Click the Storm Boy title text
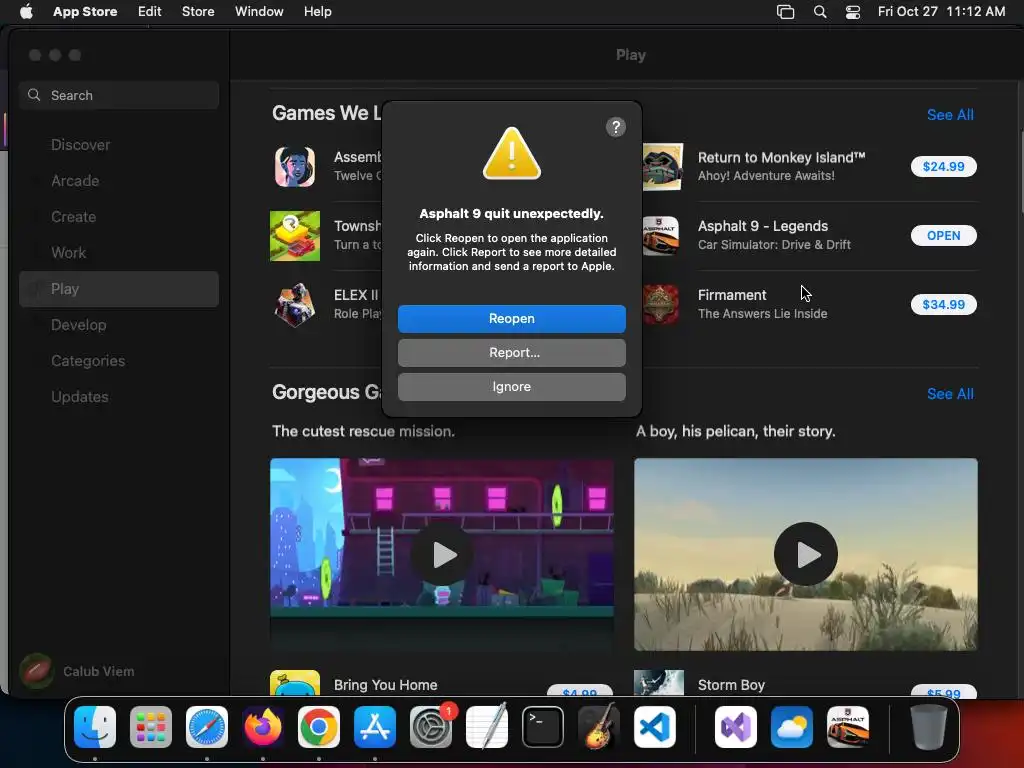 [731, 685]
